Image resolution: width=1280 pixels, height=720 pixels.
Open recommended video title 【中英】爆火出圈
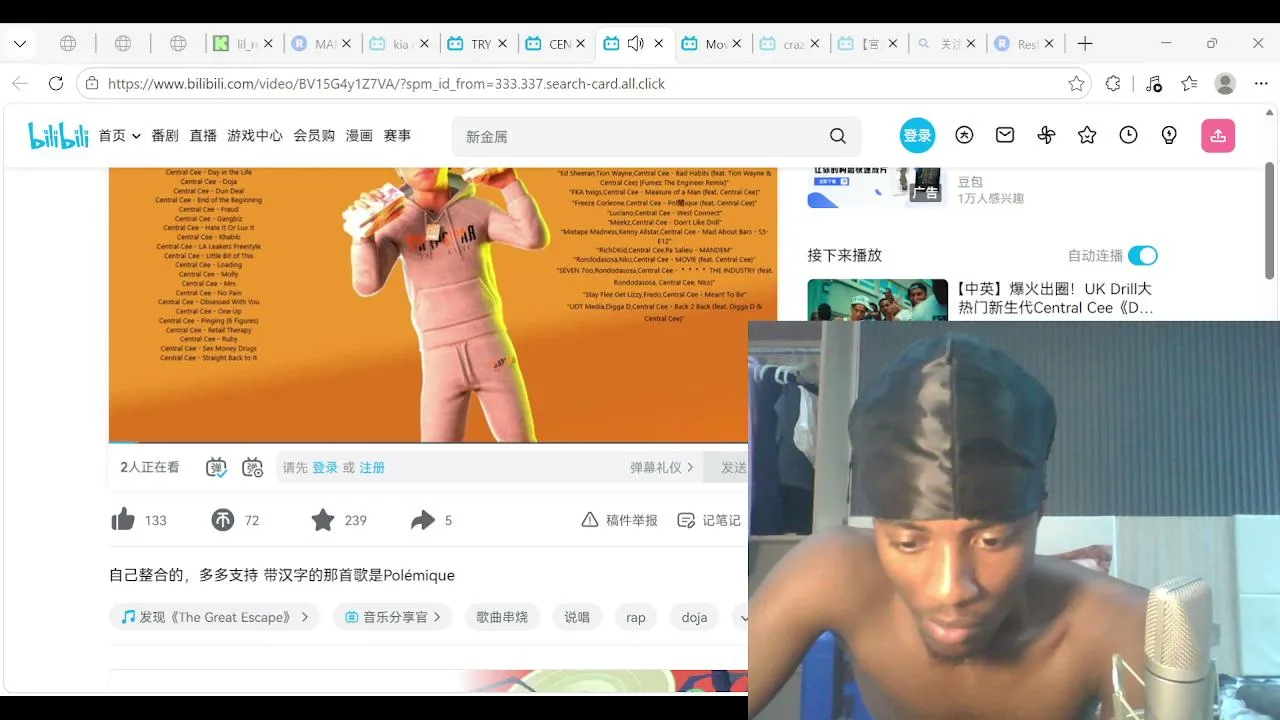[x=1054, y=298]
